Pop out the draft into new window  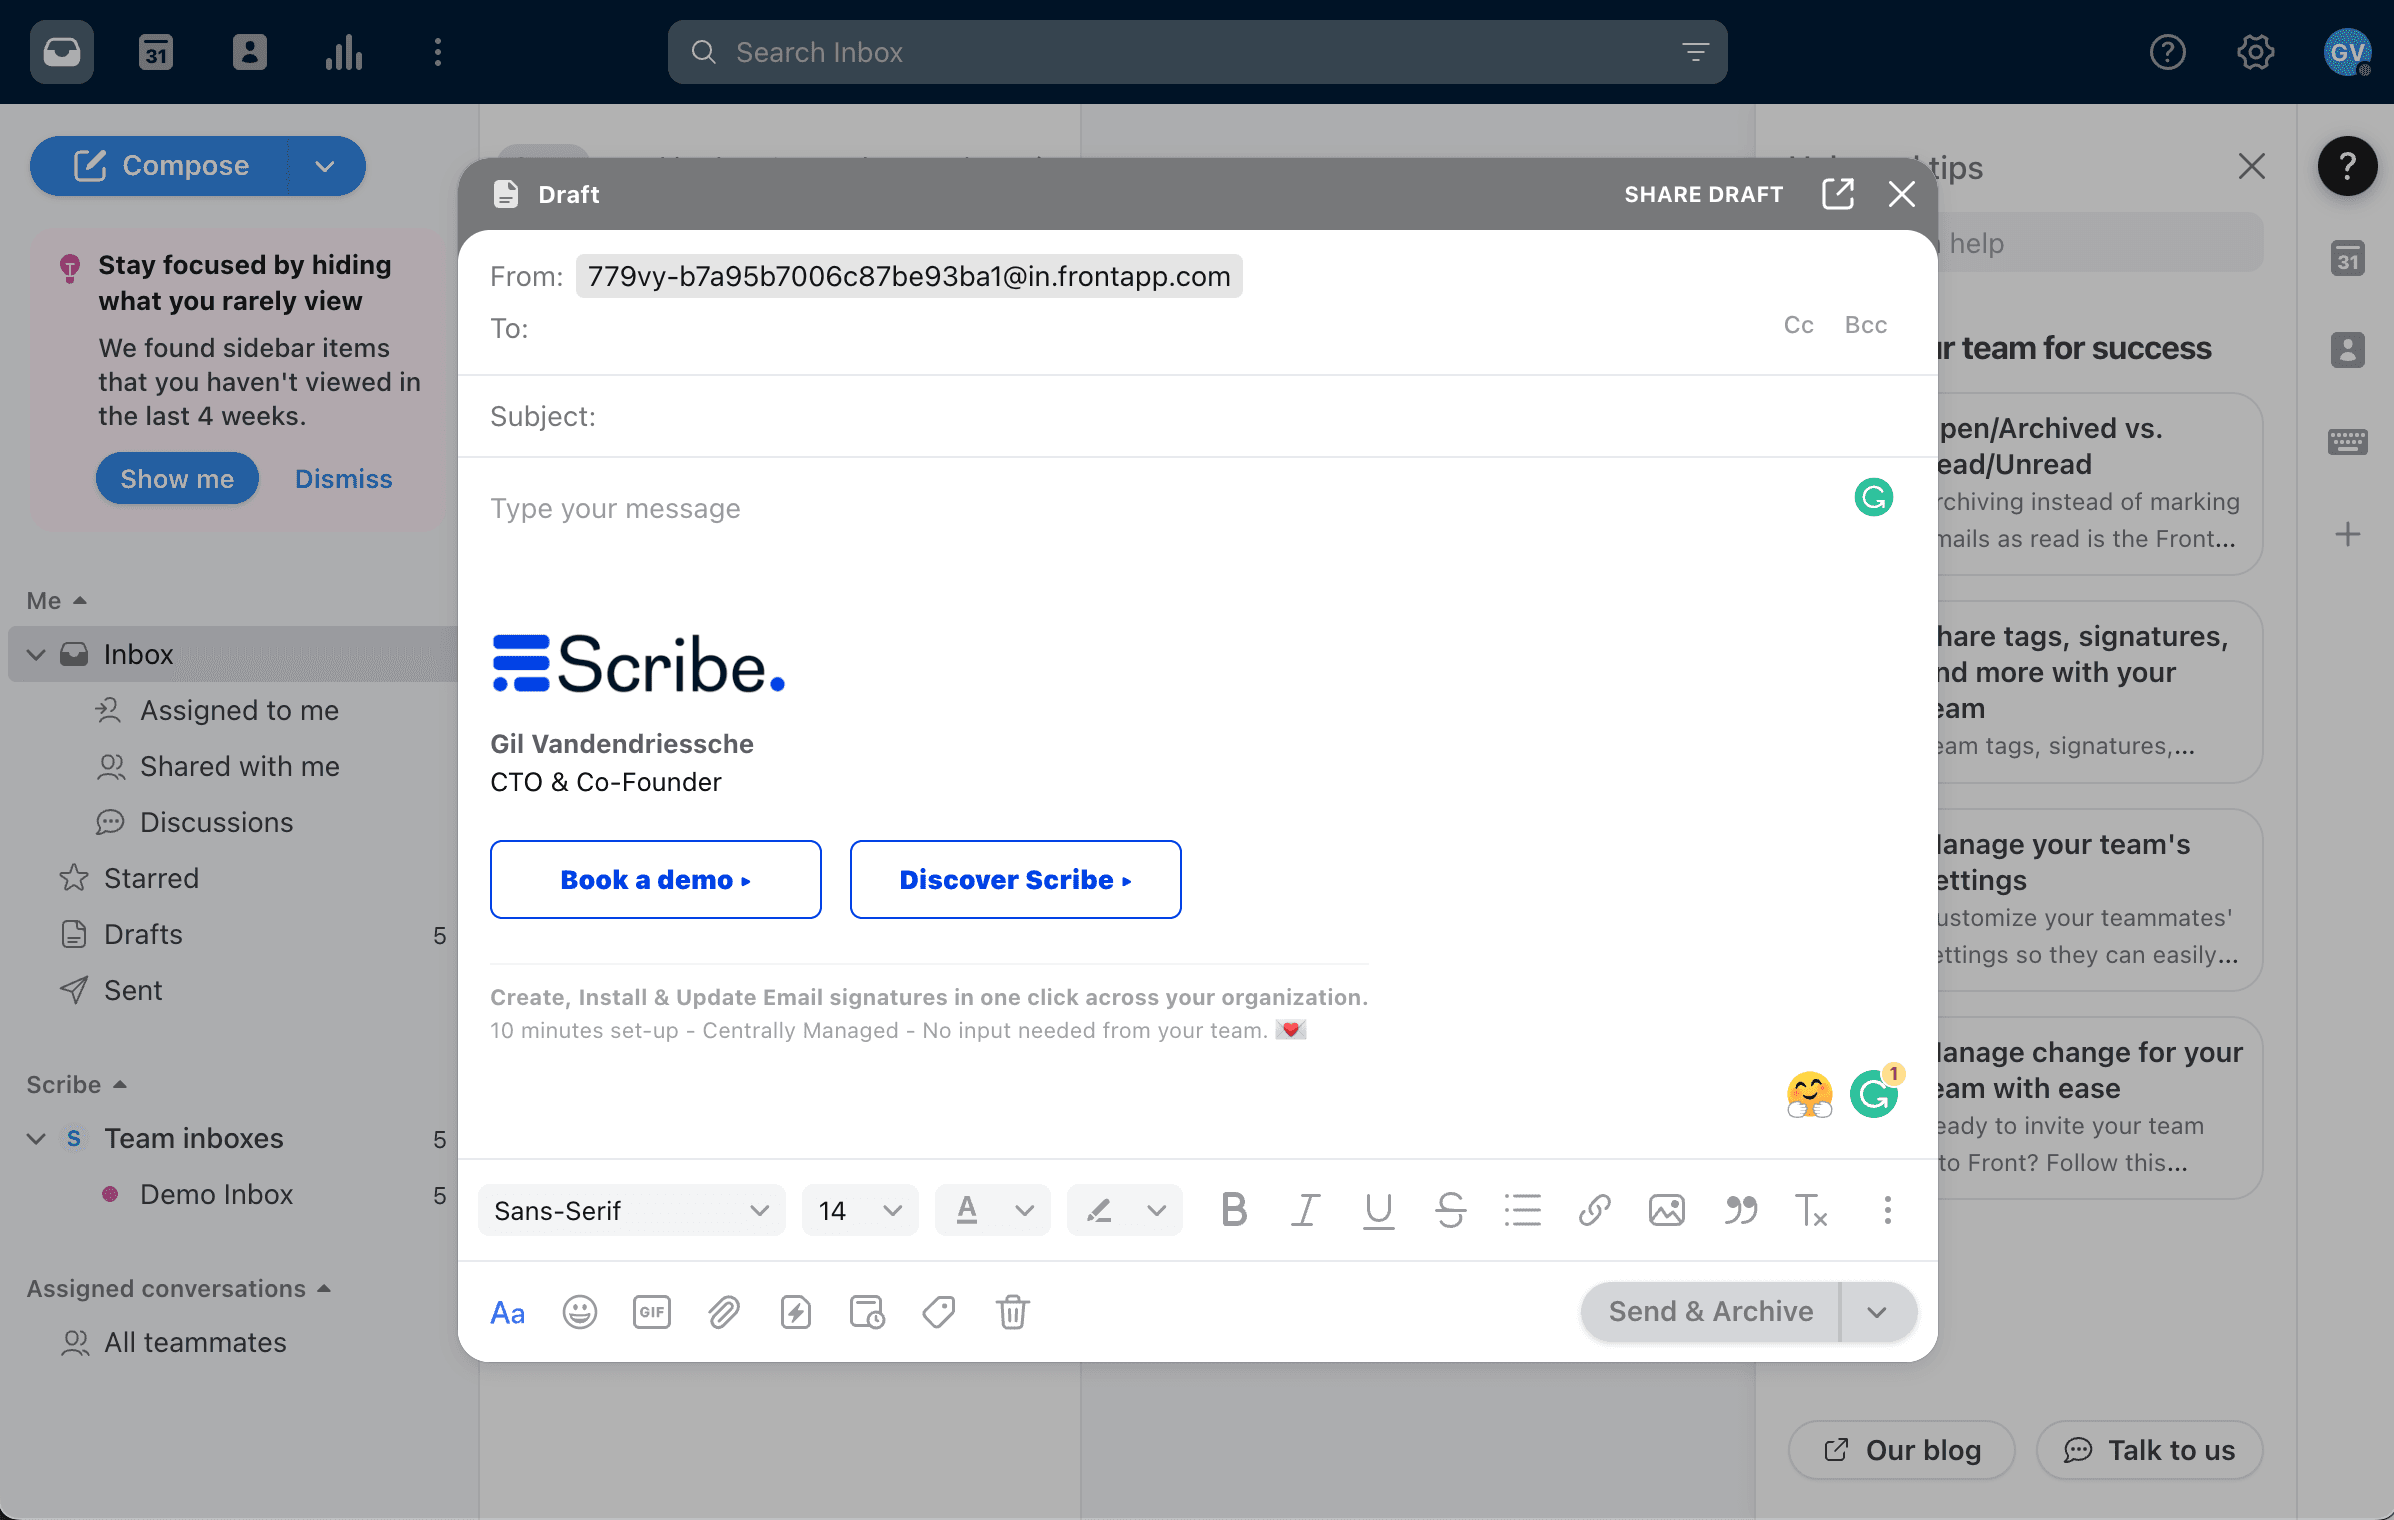click(1838, 194)
